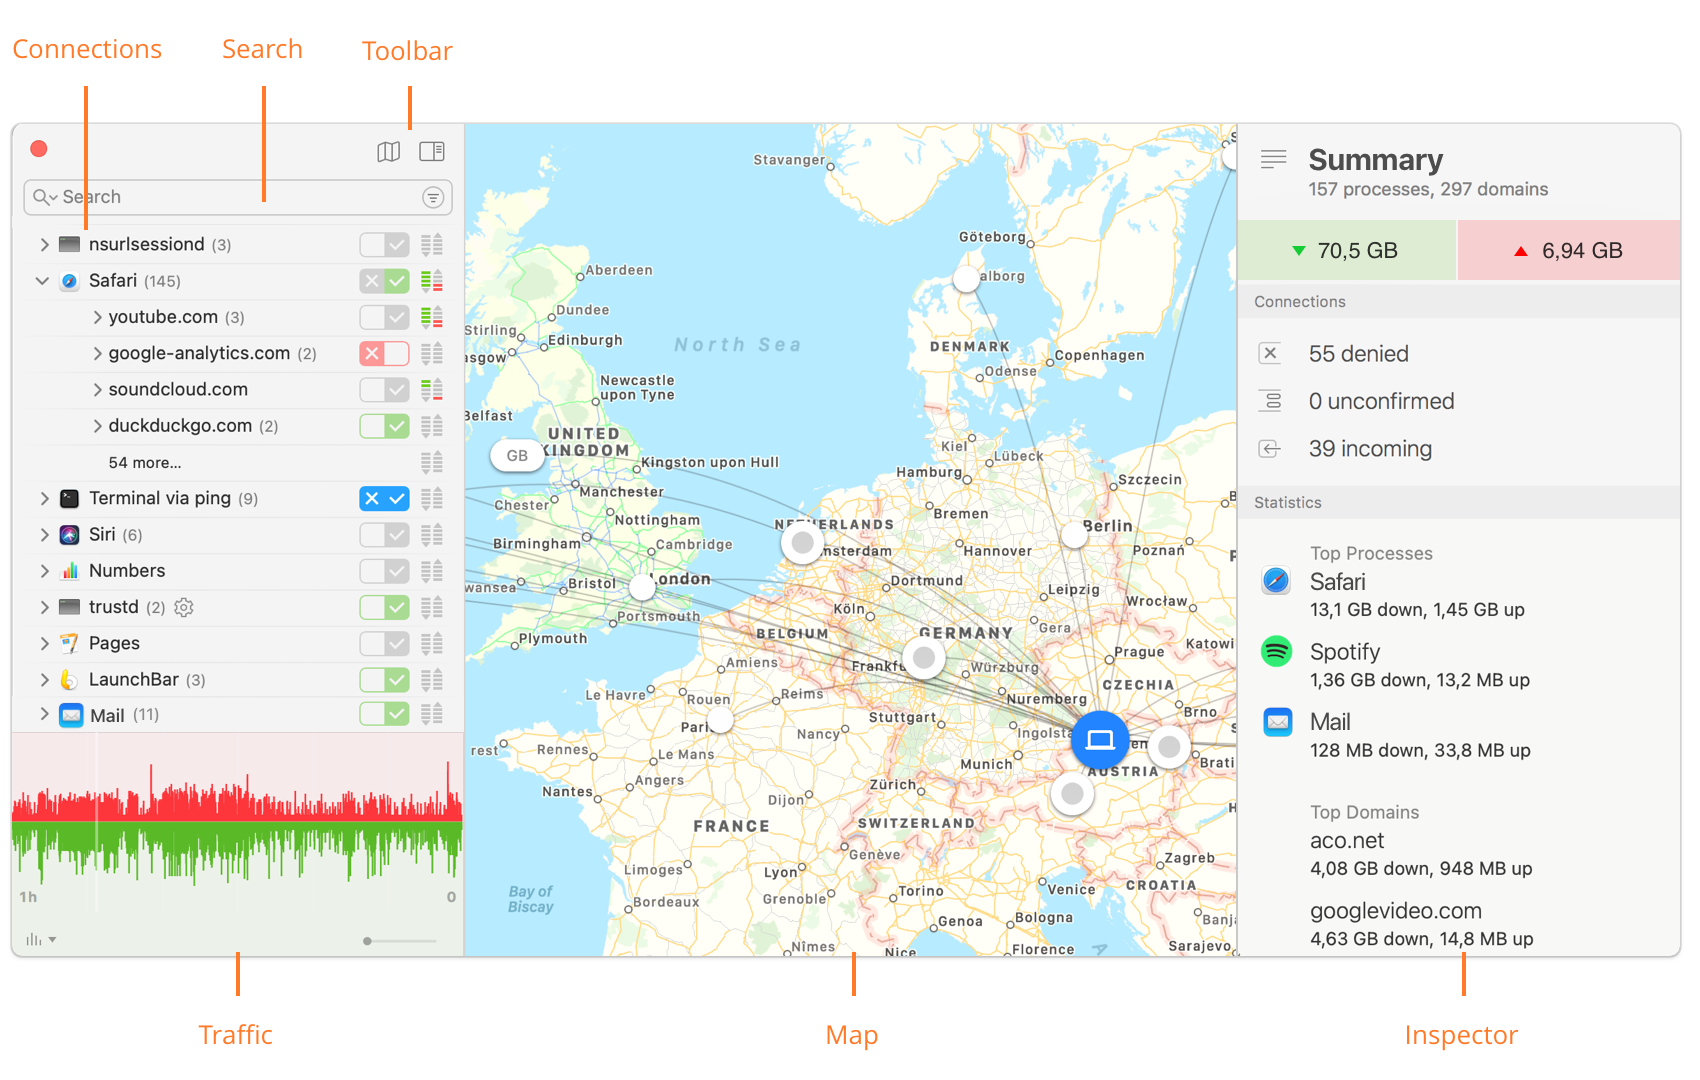
Task: Click the traffic meter icon for Terminal via ping
Action: [x=432, y=498]
